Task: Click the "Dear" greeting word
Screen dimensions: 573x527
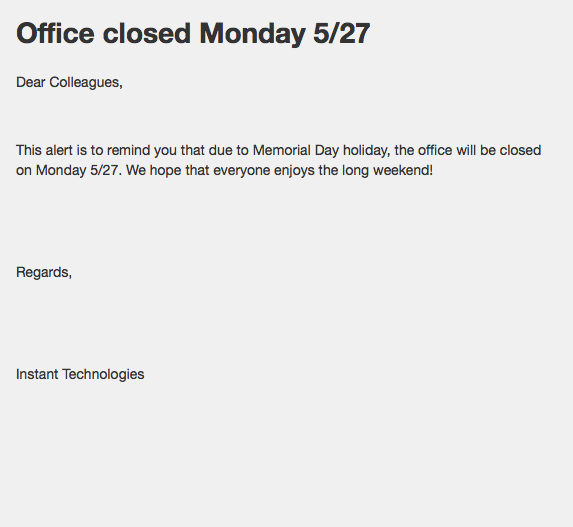Action: point(31,82)
